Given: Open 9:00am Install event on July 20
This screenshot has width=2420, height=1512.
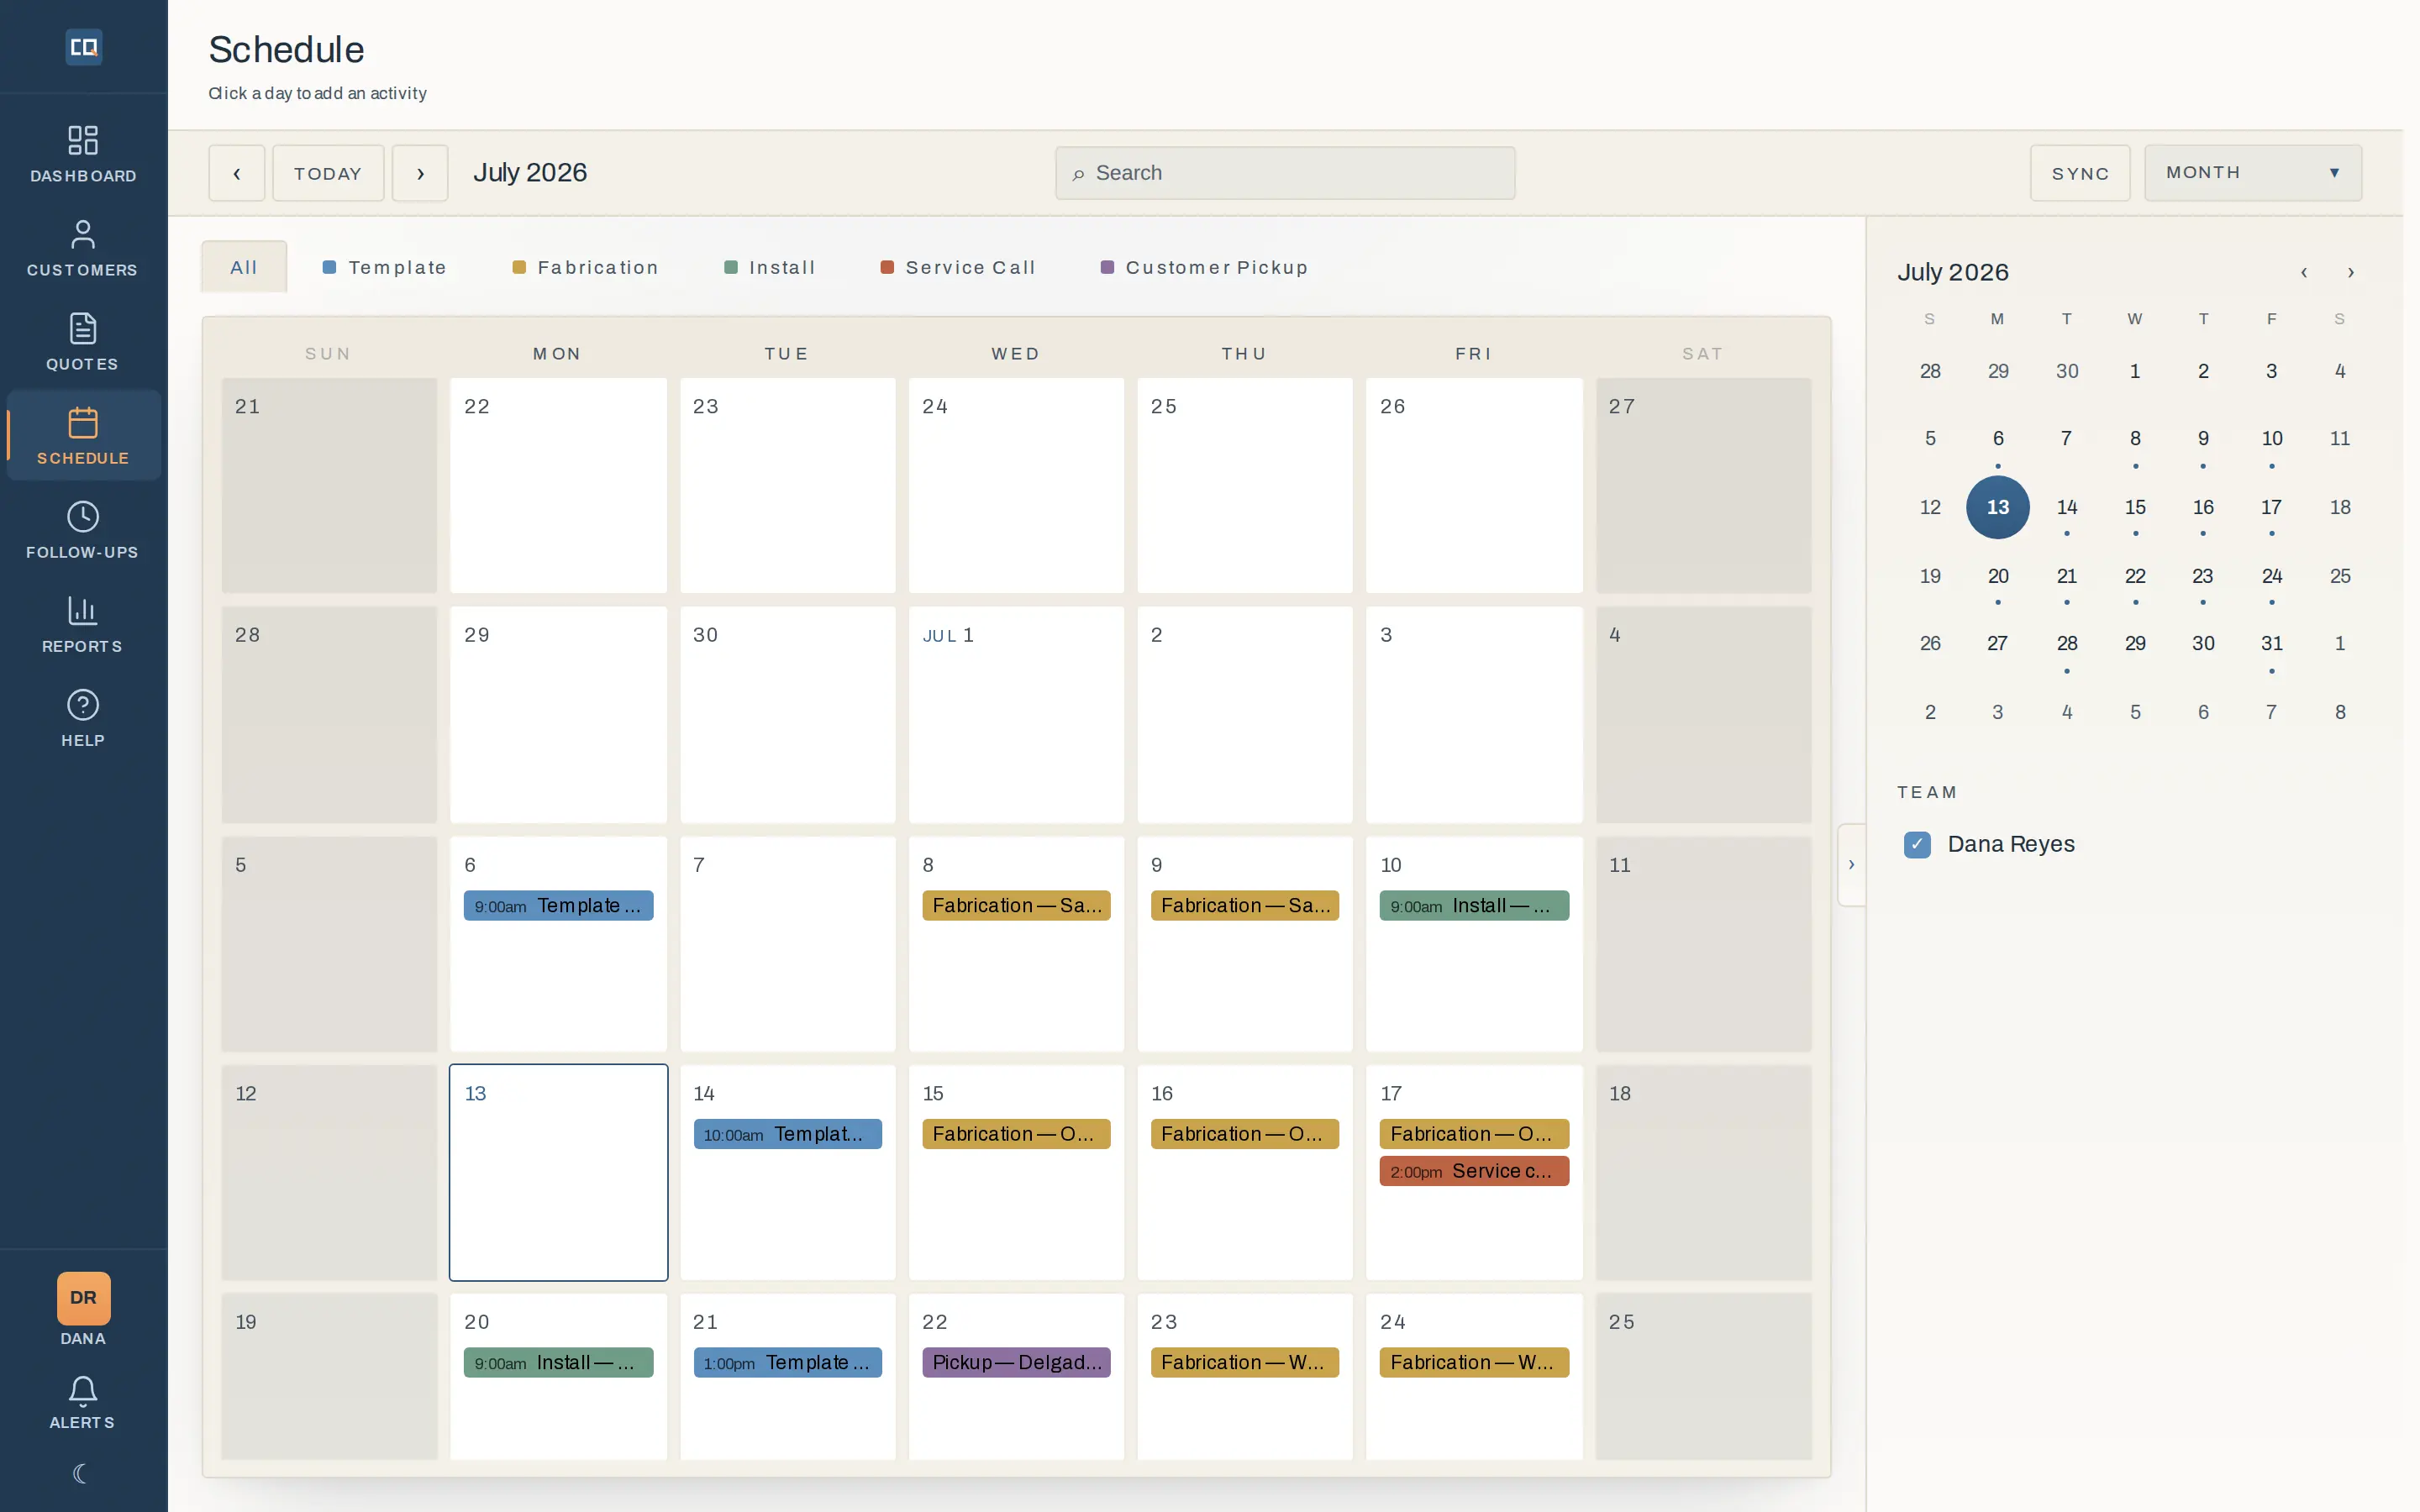Looking at the screenshot, I should (558, 1363).
